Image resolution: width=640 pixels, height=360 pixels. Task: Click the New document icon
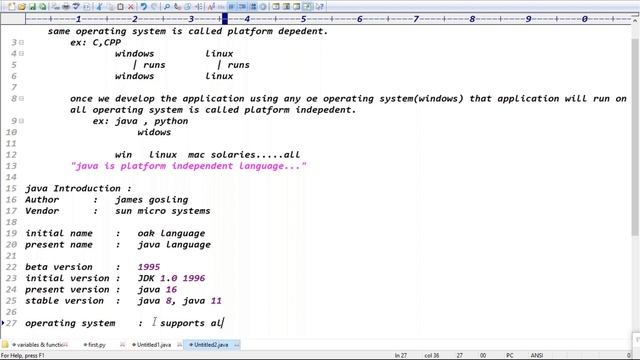click(11, 7)
